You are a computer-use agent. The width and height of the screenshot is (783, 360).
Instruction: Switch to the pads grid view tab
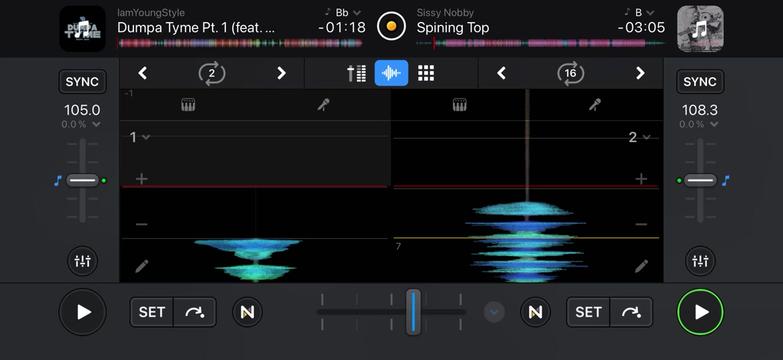point(425,73)
